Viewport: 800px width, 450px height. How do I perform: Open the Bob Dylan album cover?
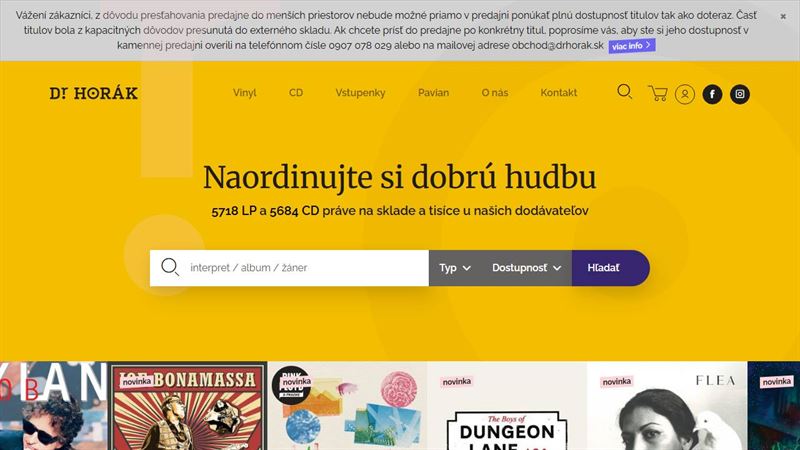click(x=54, y=406)
